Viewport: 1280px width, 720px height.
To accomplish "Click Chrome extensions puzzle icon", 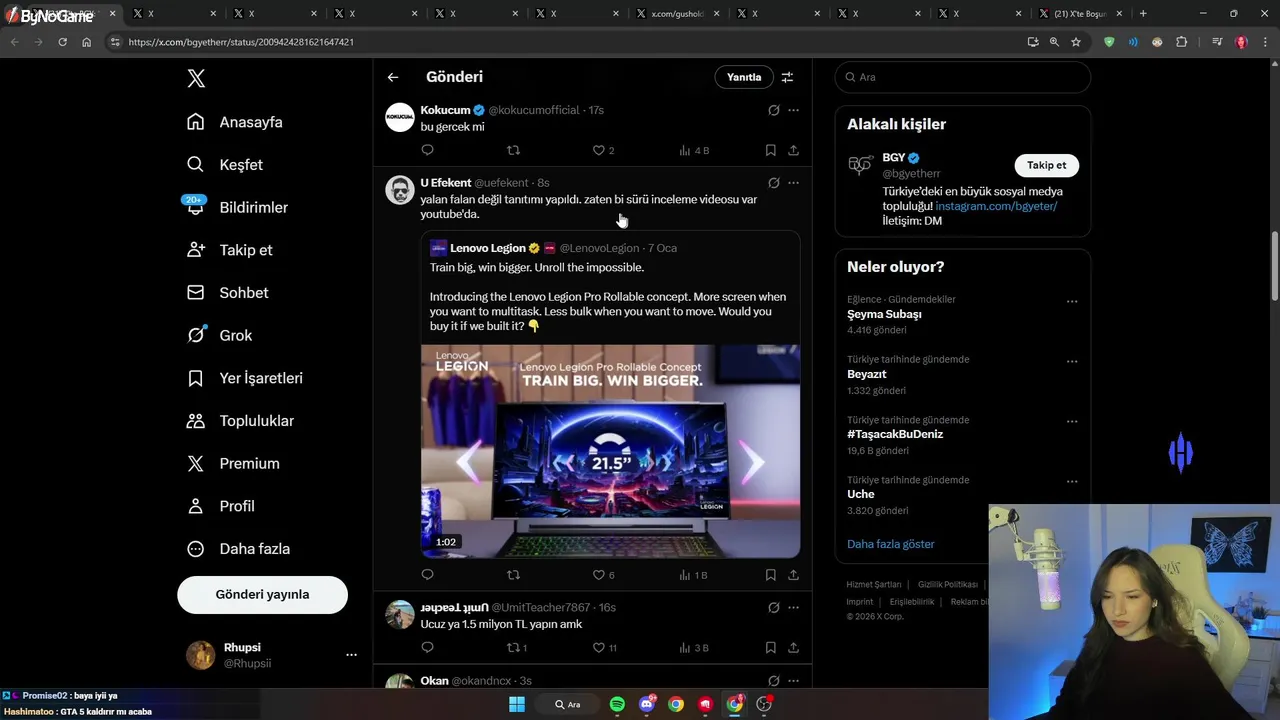I will tap(1182, 42).
